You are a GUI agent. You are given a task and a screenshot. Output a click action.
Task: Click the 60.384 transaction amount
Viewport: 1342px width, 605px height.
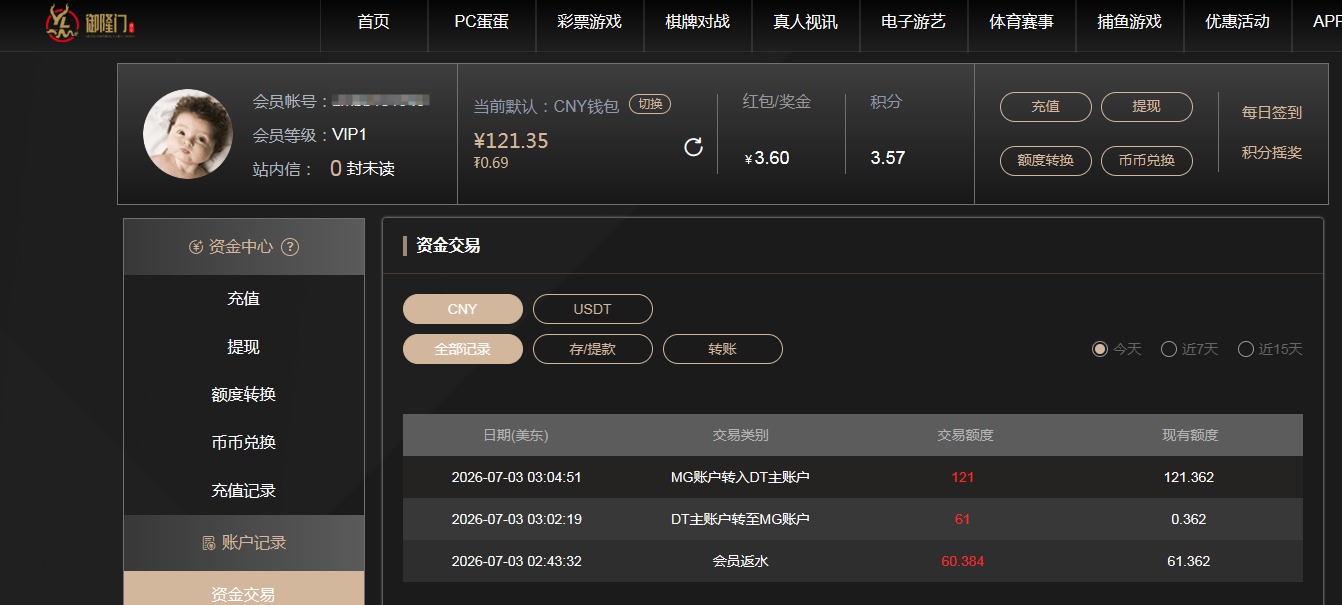coord(963,562)
